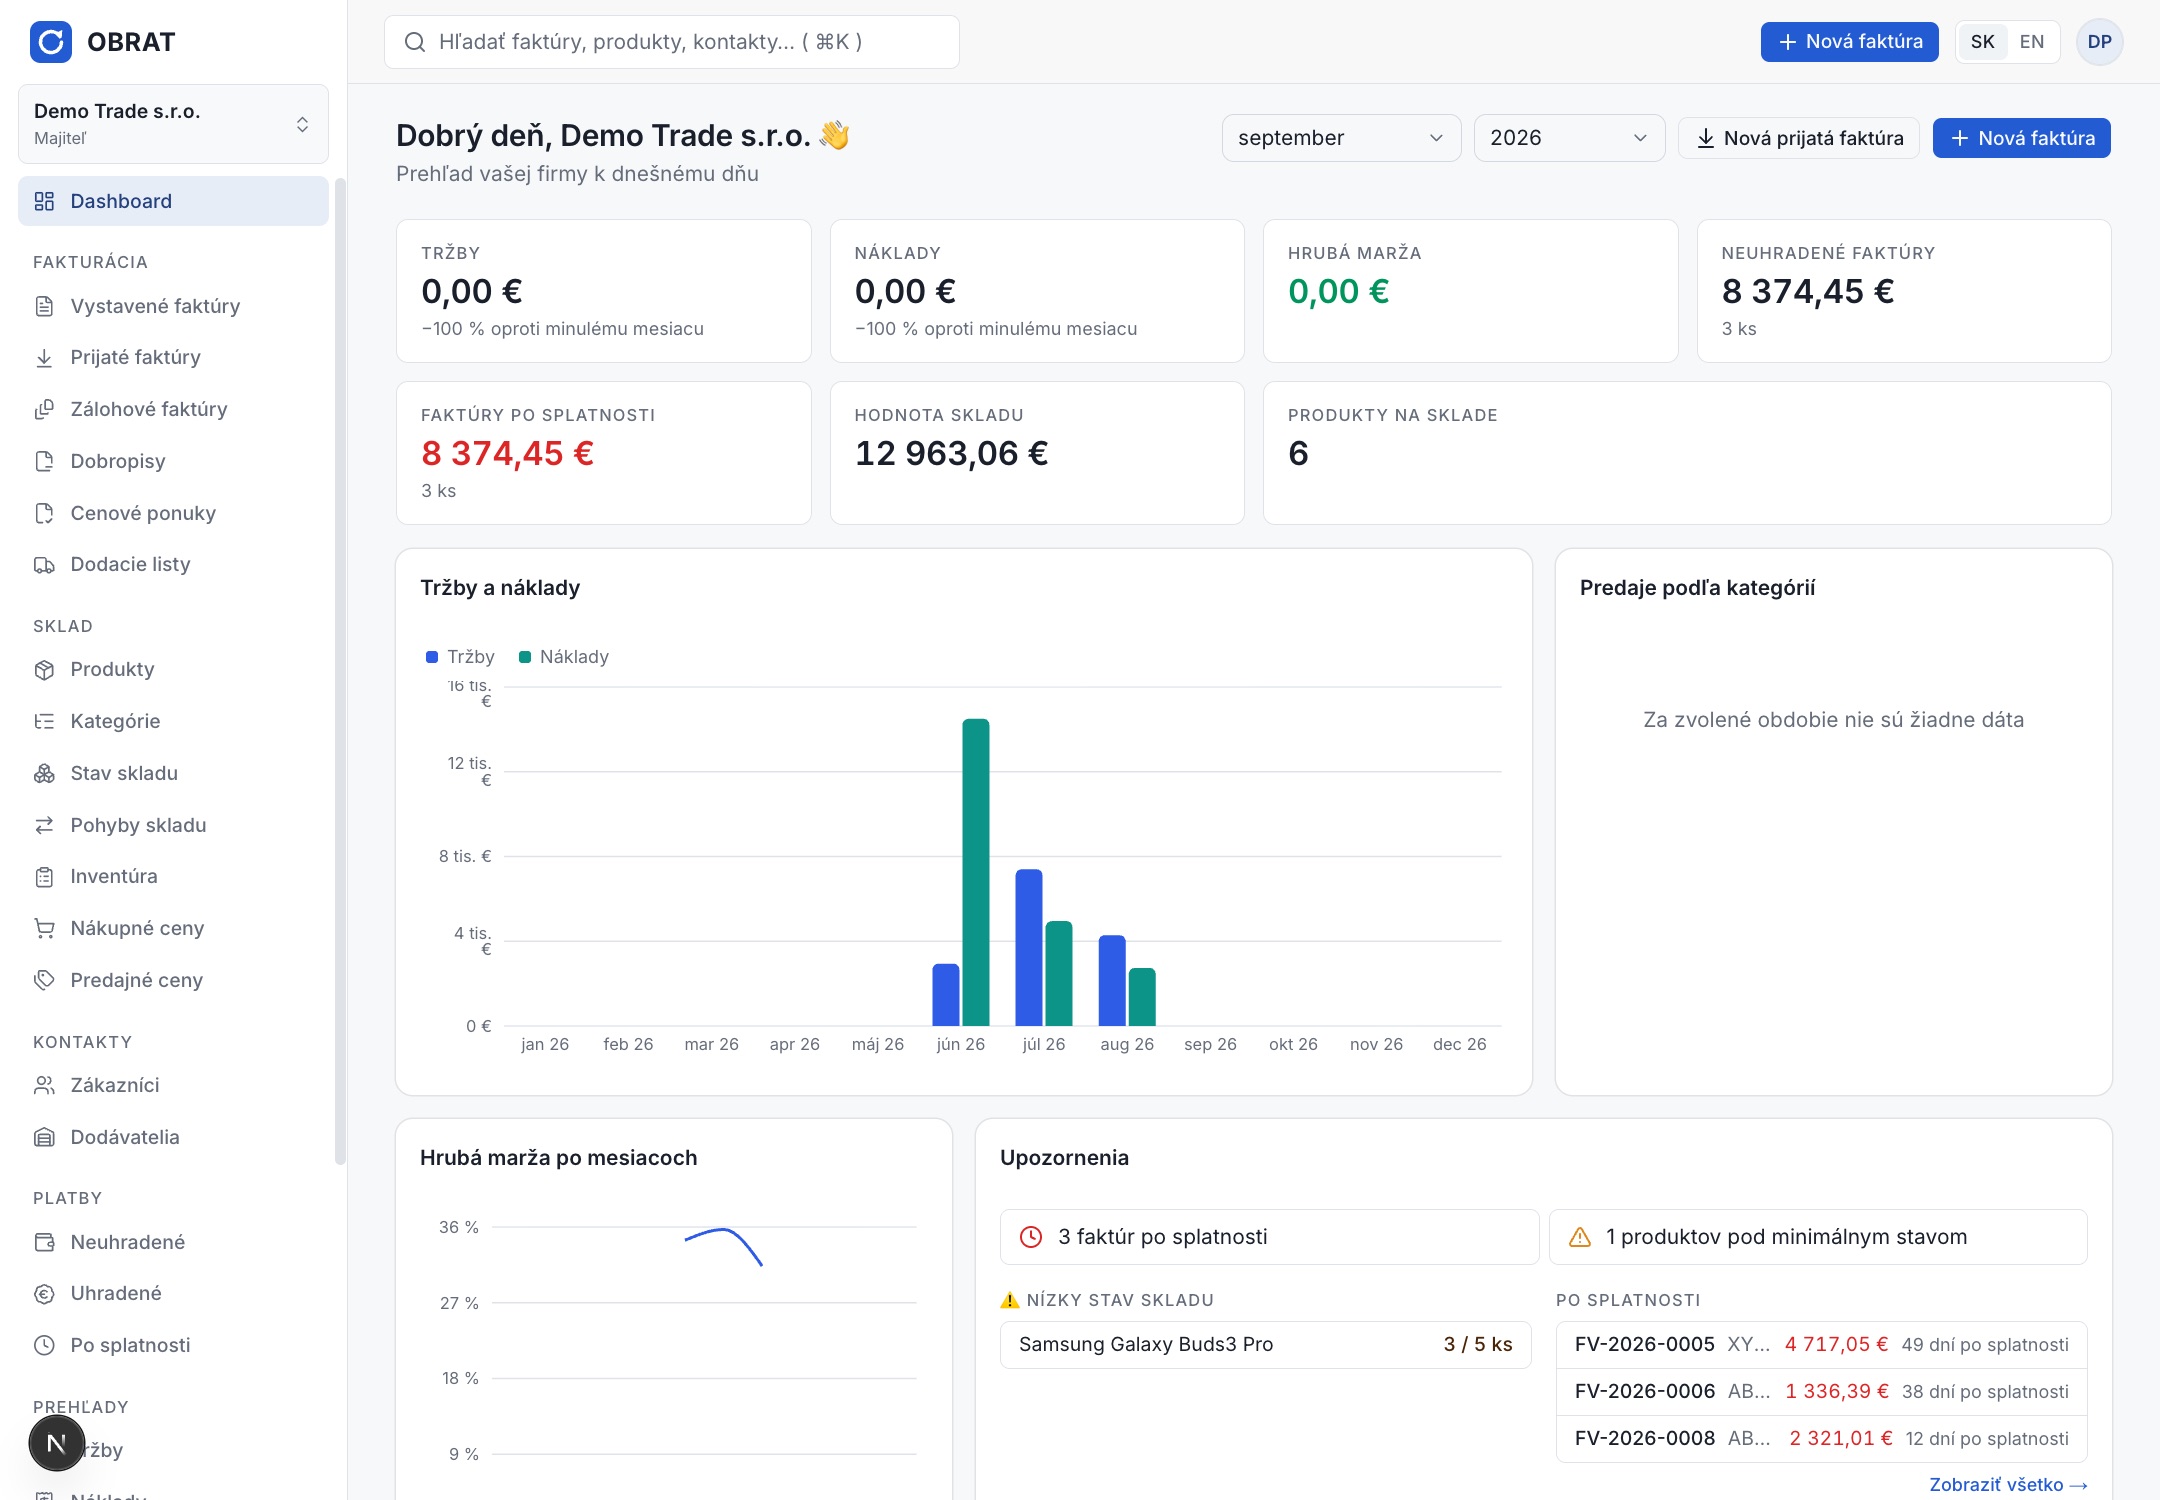Click the Po splatnosti clock icon
Viewport: 2160px width, 1500px height.
coord(44,1346)
